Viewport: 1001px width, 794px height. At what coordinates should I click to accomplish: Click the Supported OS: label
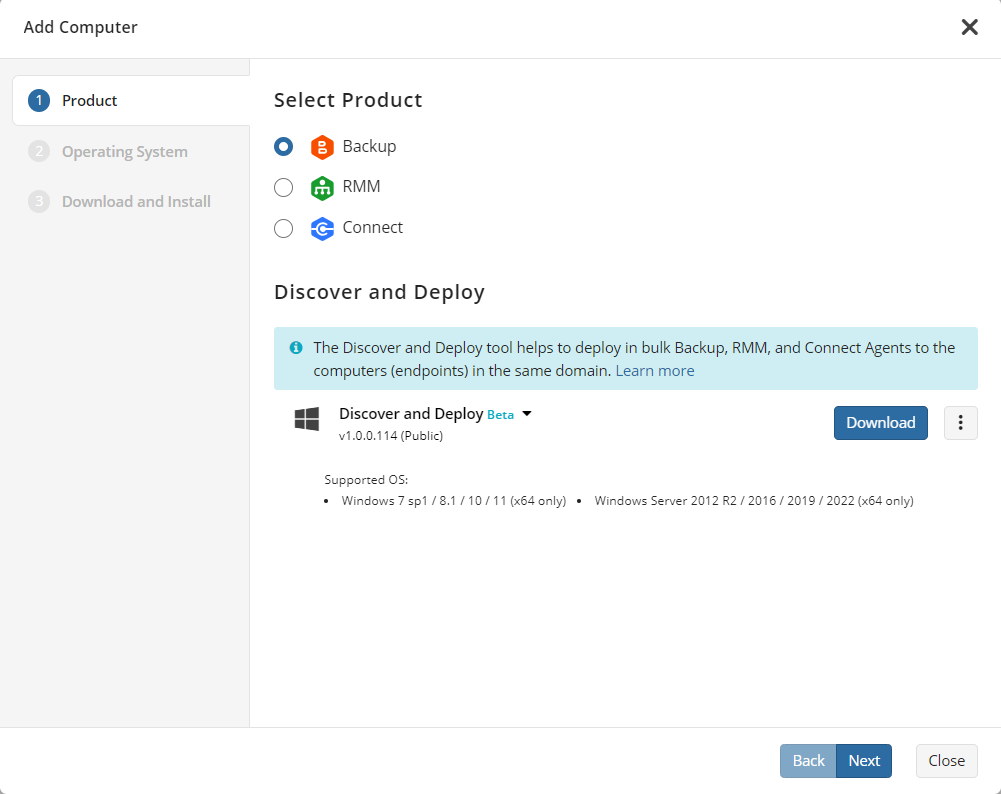[366, 480]
